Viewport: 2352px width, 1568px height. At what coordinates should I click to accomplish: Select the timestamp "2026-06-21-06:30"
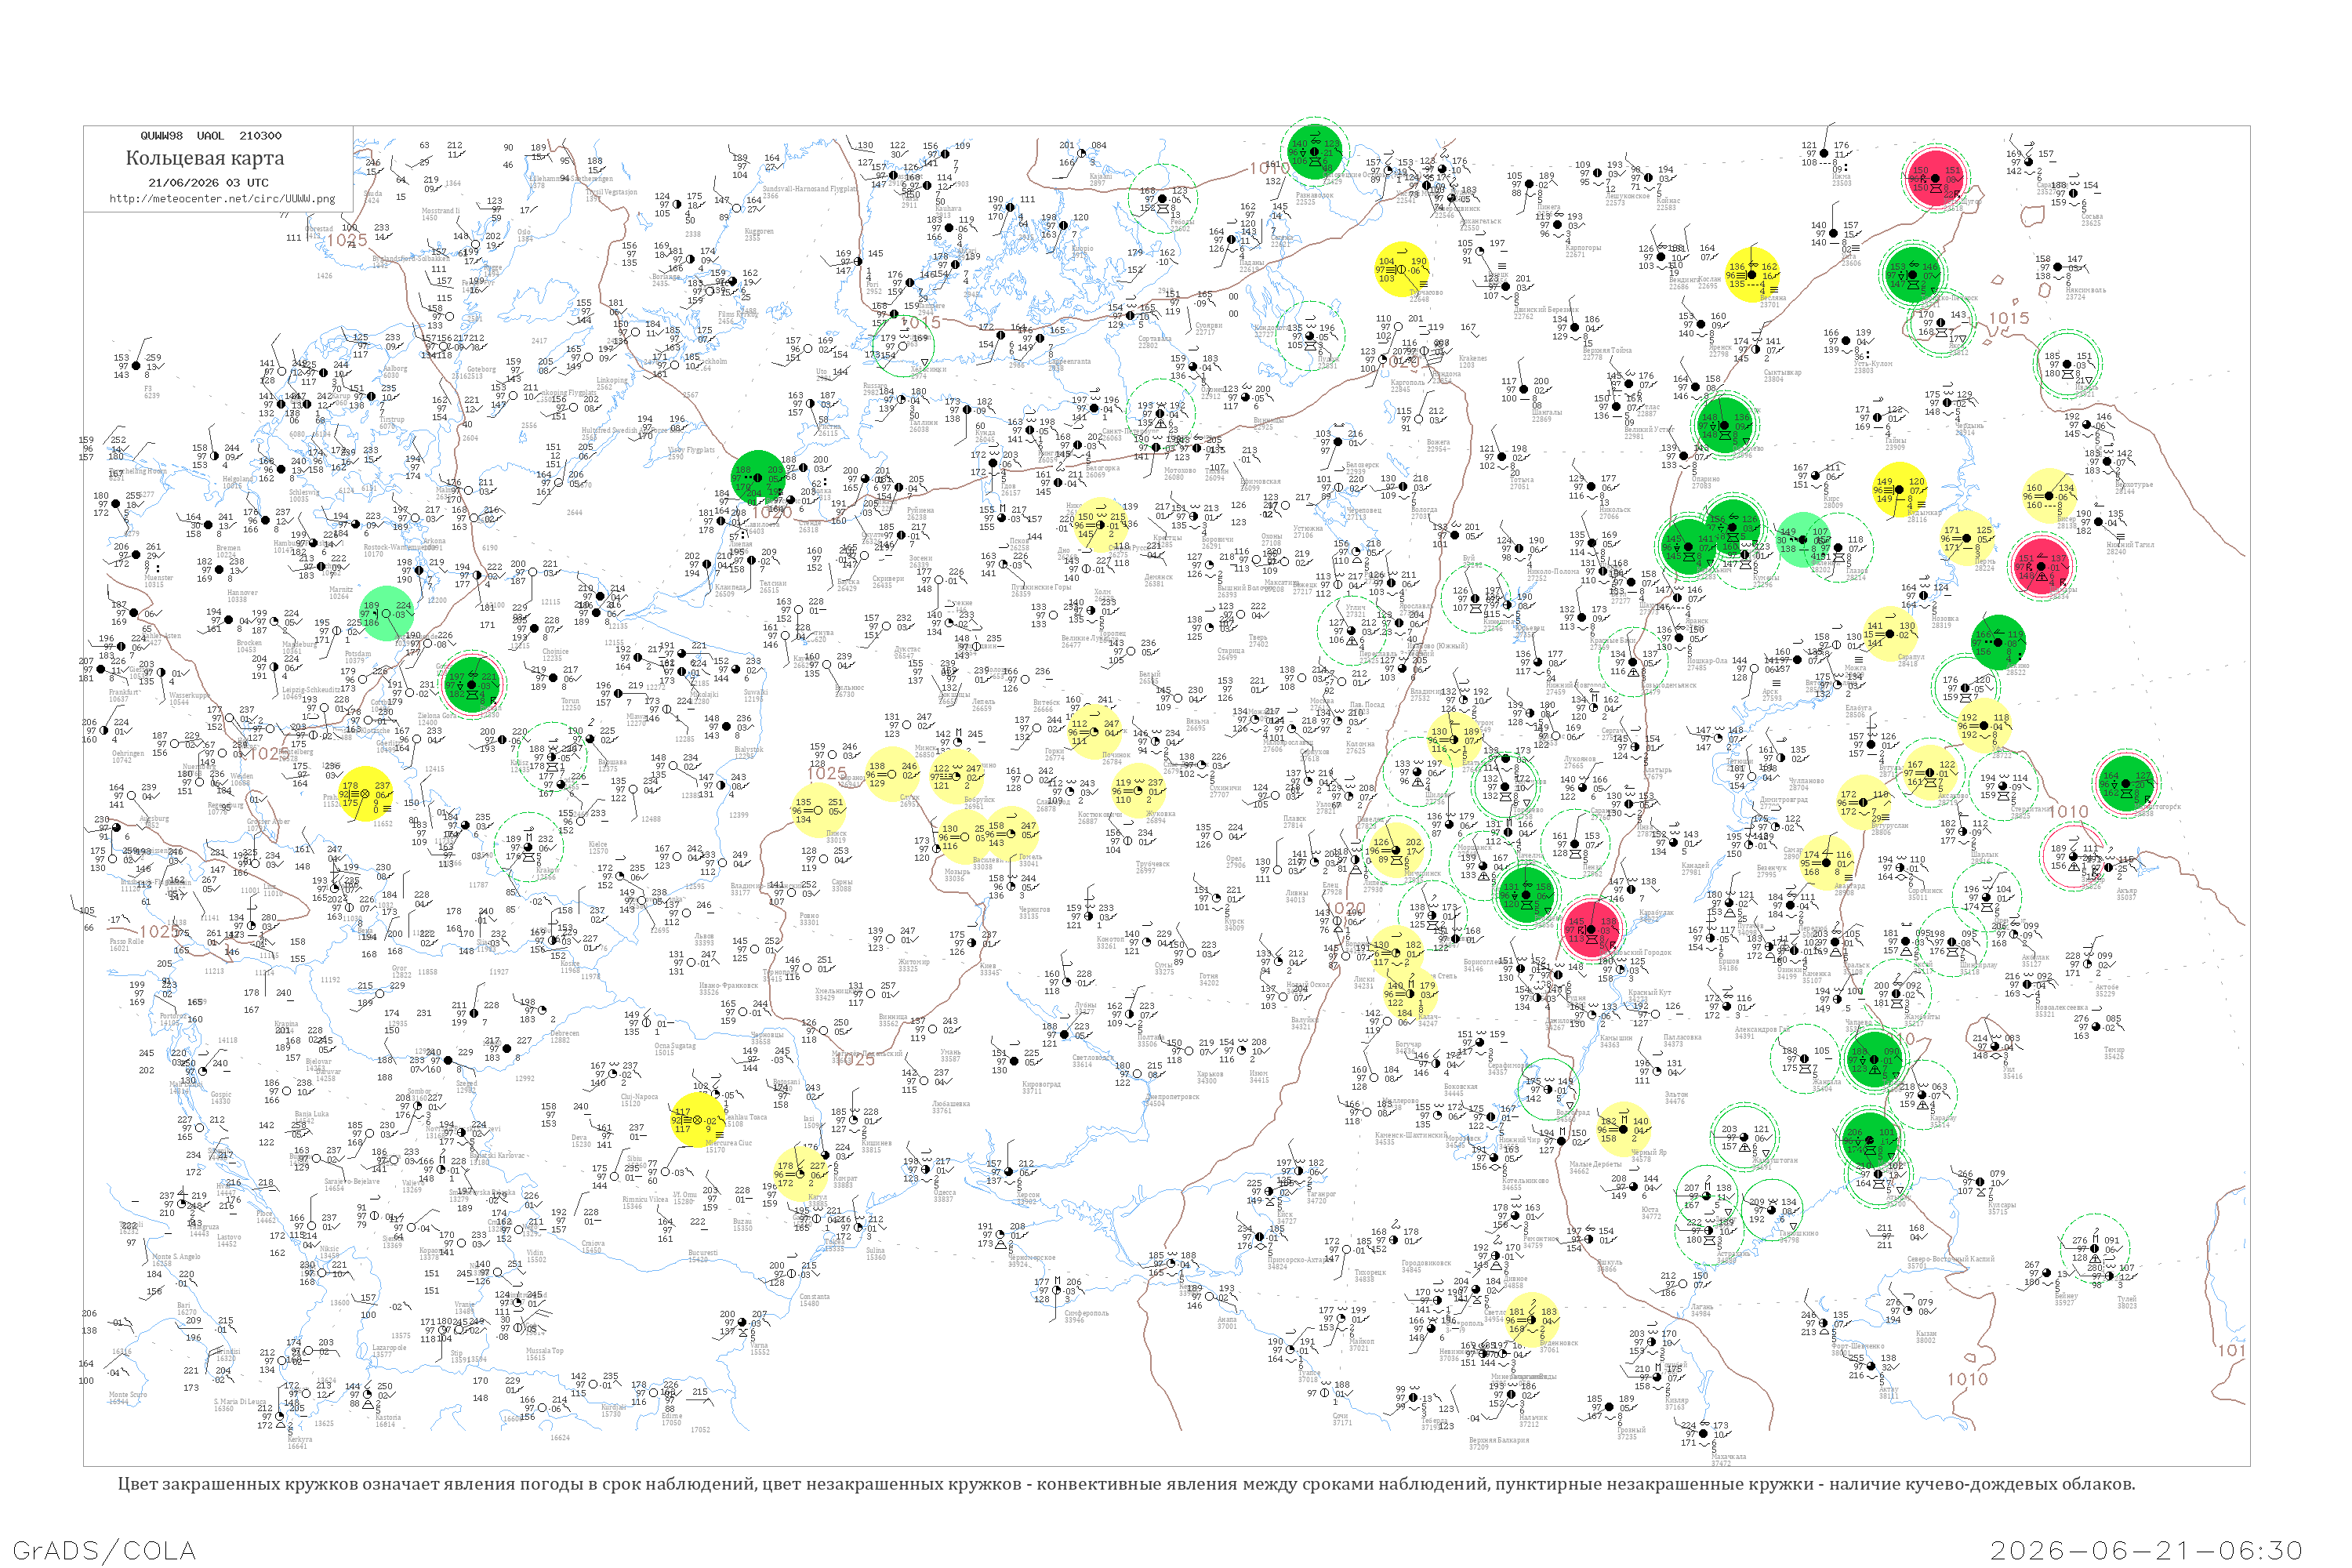click(2146, 1550)
